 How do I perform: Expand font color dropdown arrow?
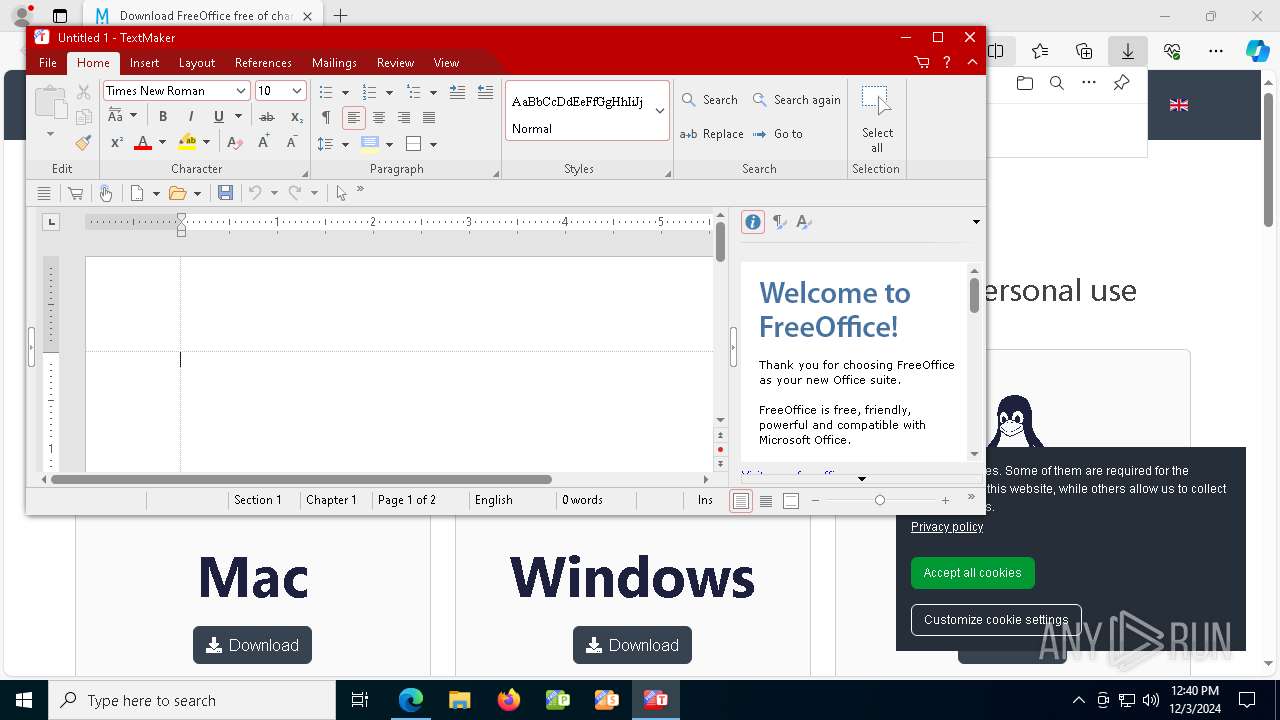coord(162,143)
